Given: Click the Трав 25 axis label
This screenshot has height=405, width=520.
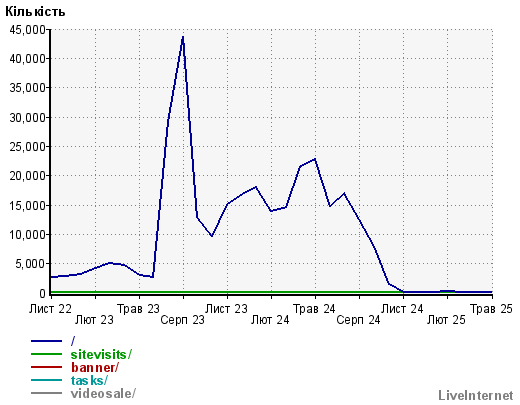Looking at the screenshot, I should 491,309.
